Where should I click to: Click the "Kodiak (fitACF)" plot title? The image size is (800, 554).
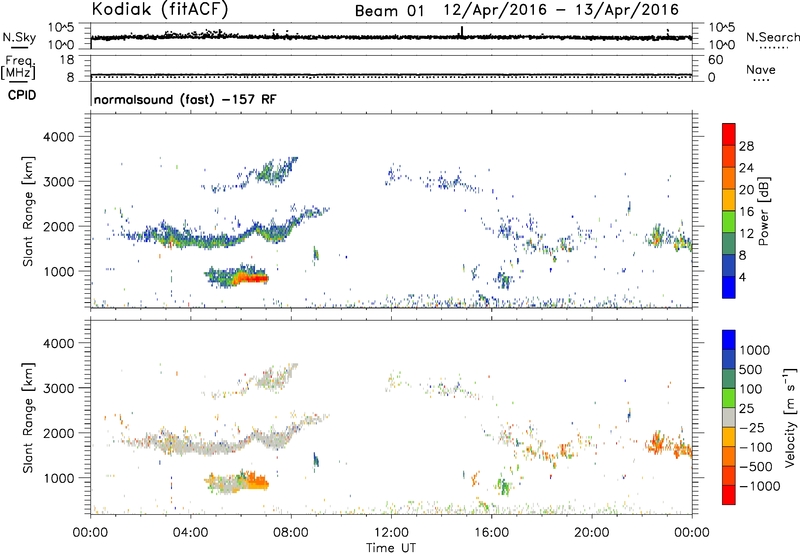pyautogui.click(x=160, y=9)
